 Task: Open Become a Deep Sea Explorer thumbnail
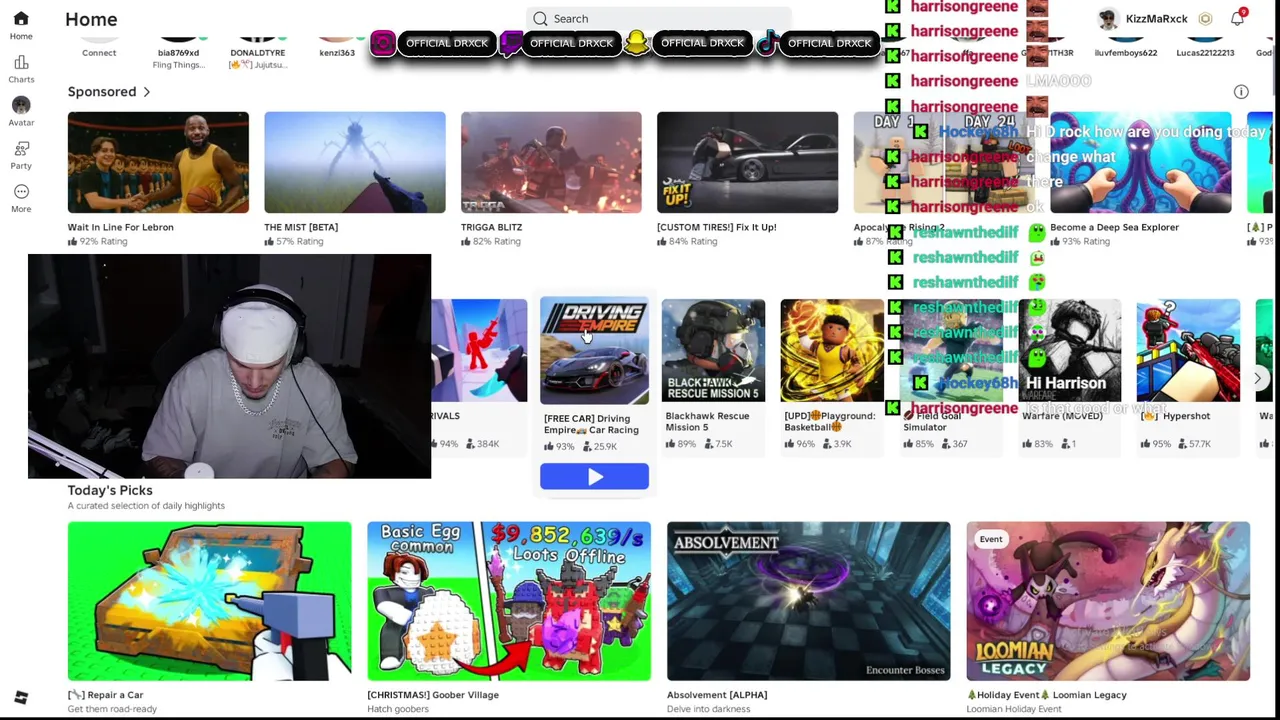click(x=1140, y=162)
